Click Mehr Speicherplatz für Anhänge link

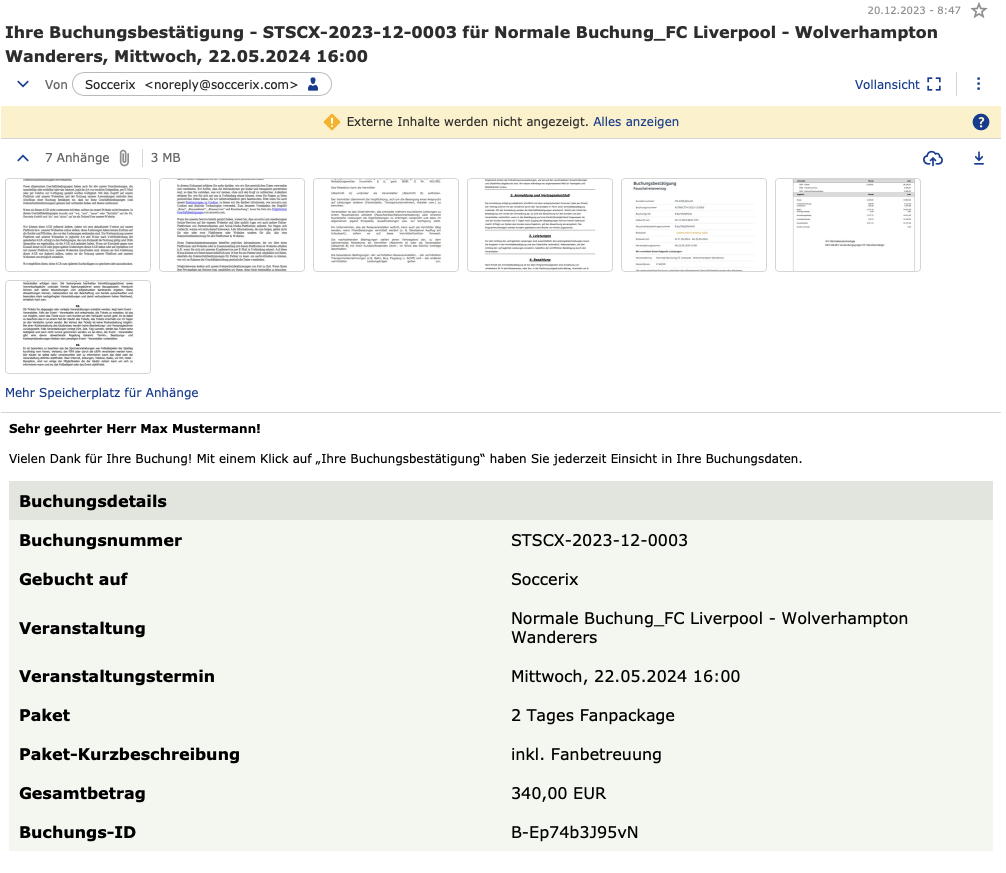pos(102,393)
